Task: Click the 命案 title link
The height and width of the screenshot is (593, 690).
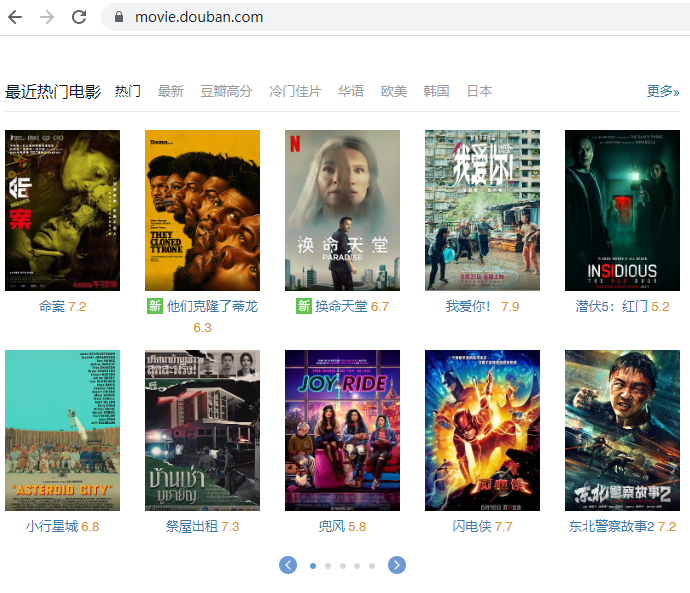Action: [51, 306]
